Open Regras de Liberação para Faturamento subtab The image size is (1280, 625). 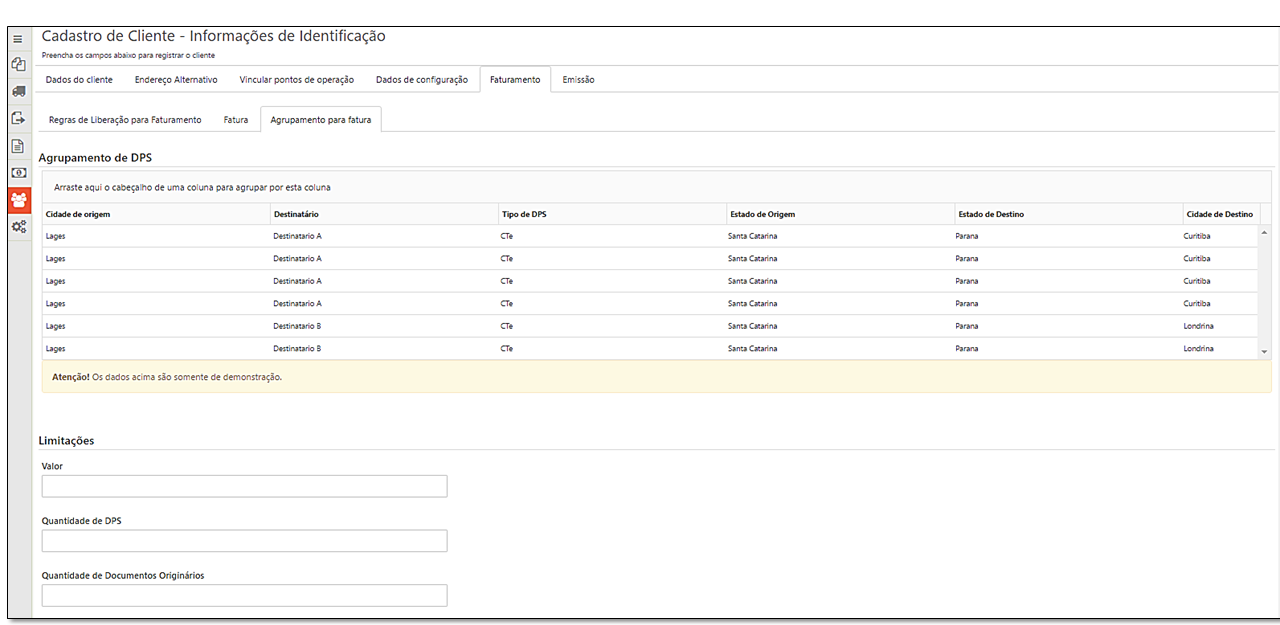click(x=125, y=120)
